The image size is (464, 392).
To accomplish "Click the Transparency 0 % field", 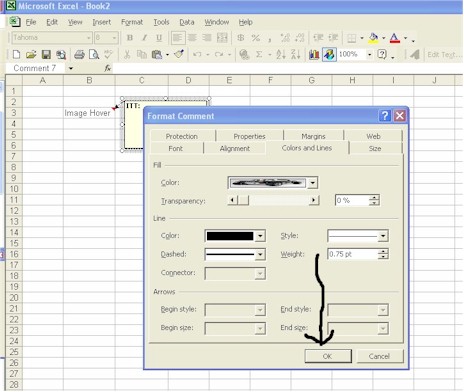I will click(x=352, y=200).
